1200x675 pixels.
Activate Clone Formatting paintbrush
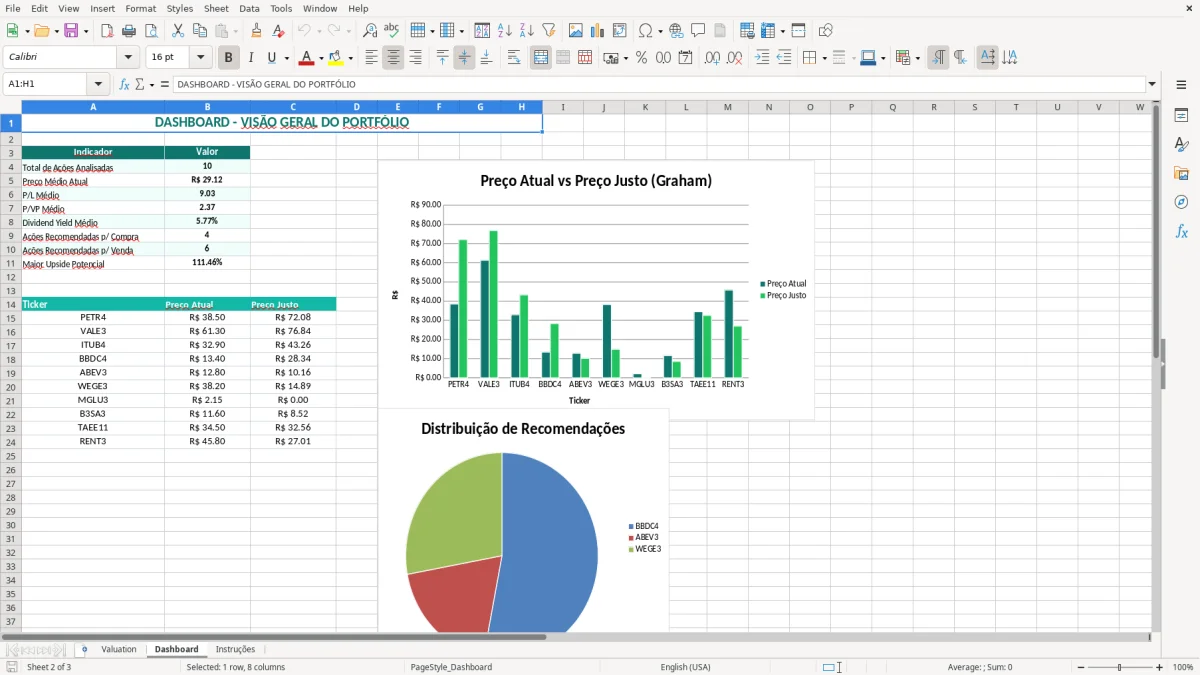(256, 31)
